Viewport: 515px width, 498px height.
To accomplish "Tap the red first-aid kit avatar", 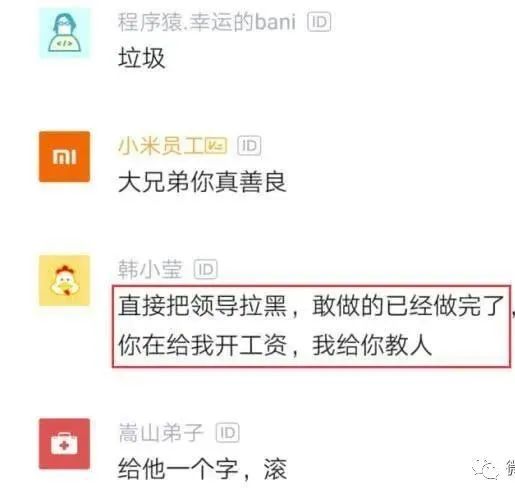I will (64, 444).
